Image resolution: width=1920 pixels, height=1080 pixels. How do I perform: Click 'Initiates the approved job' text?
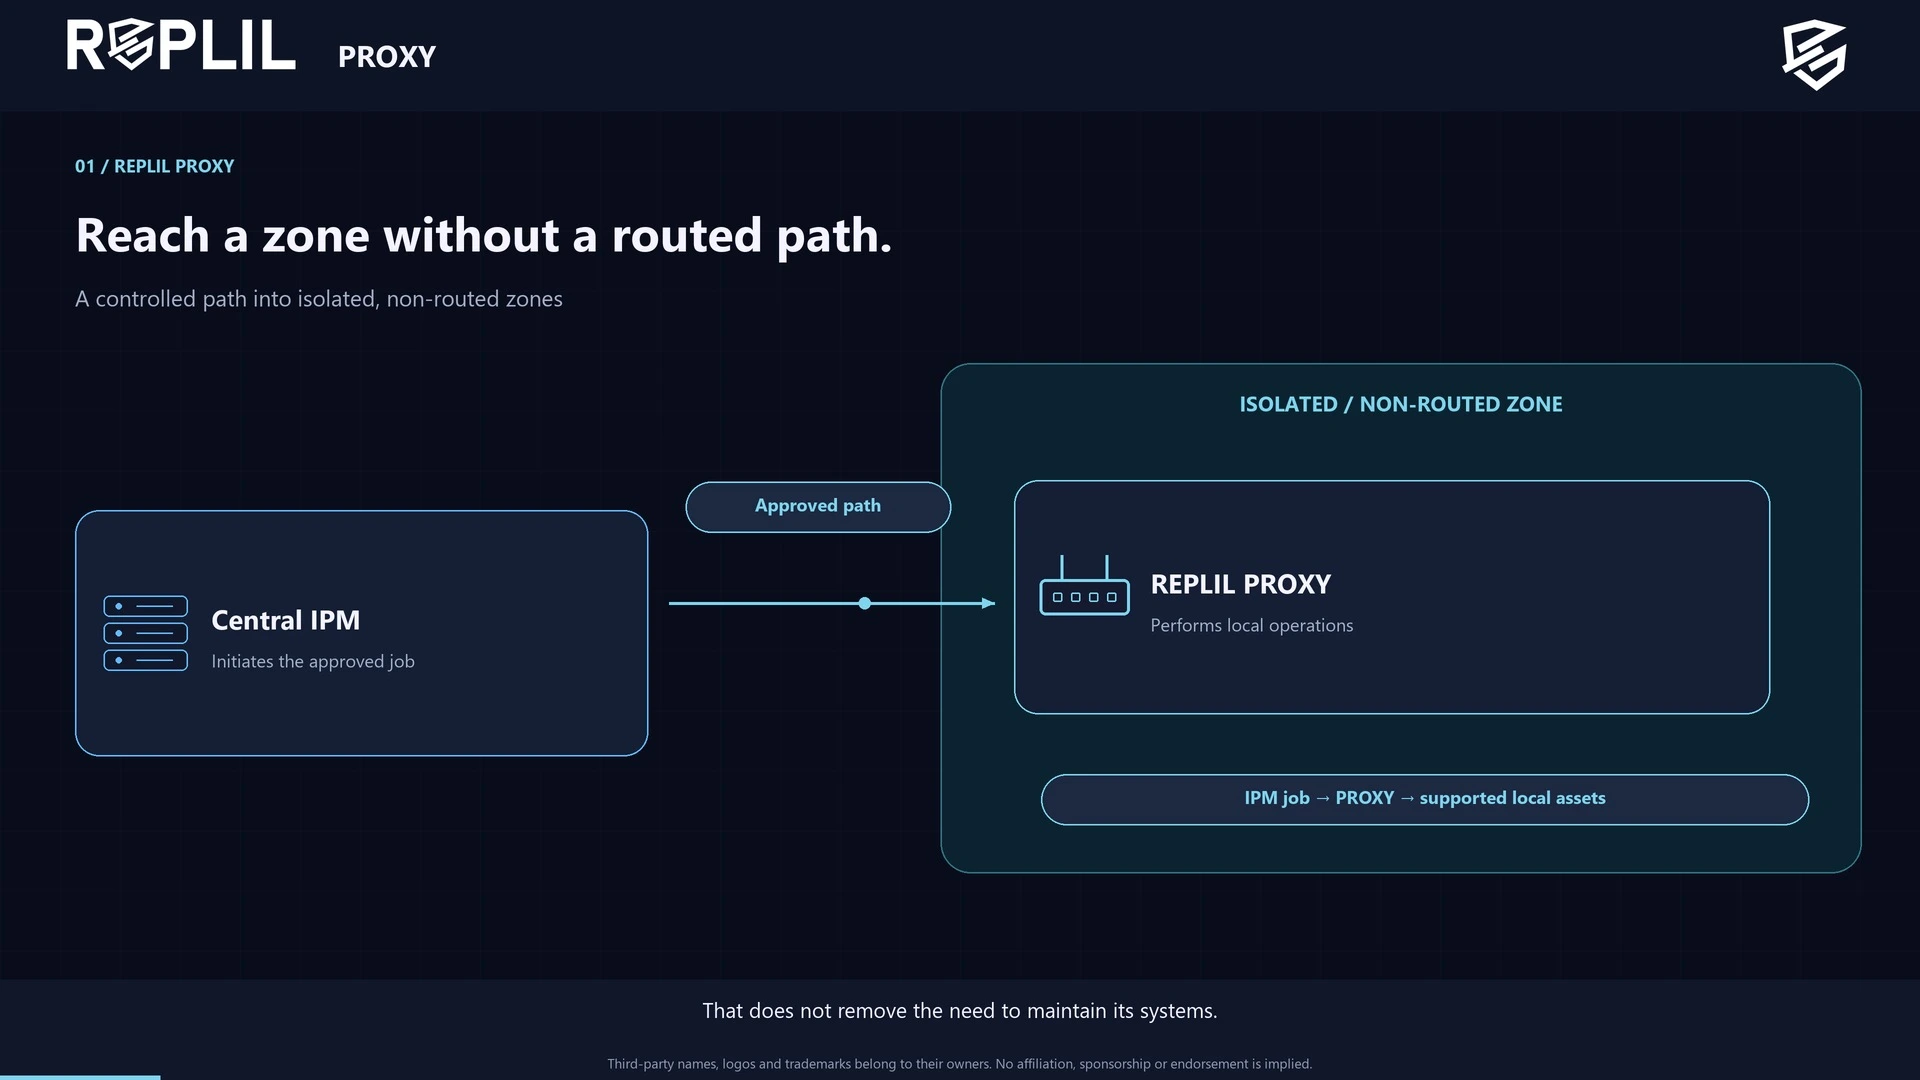pos(313,661)
